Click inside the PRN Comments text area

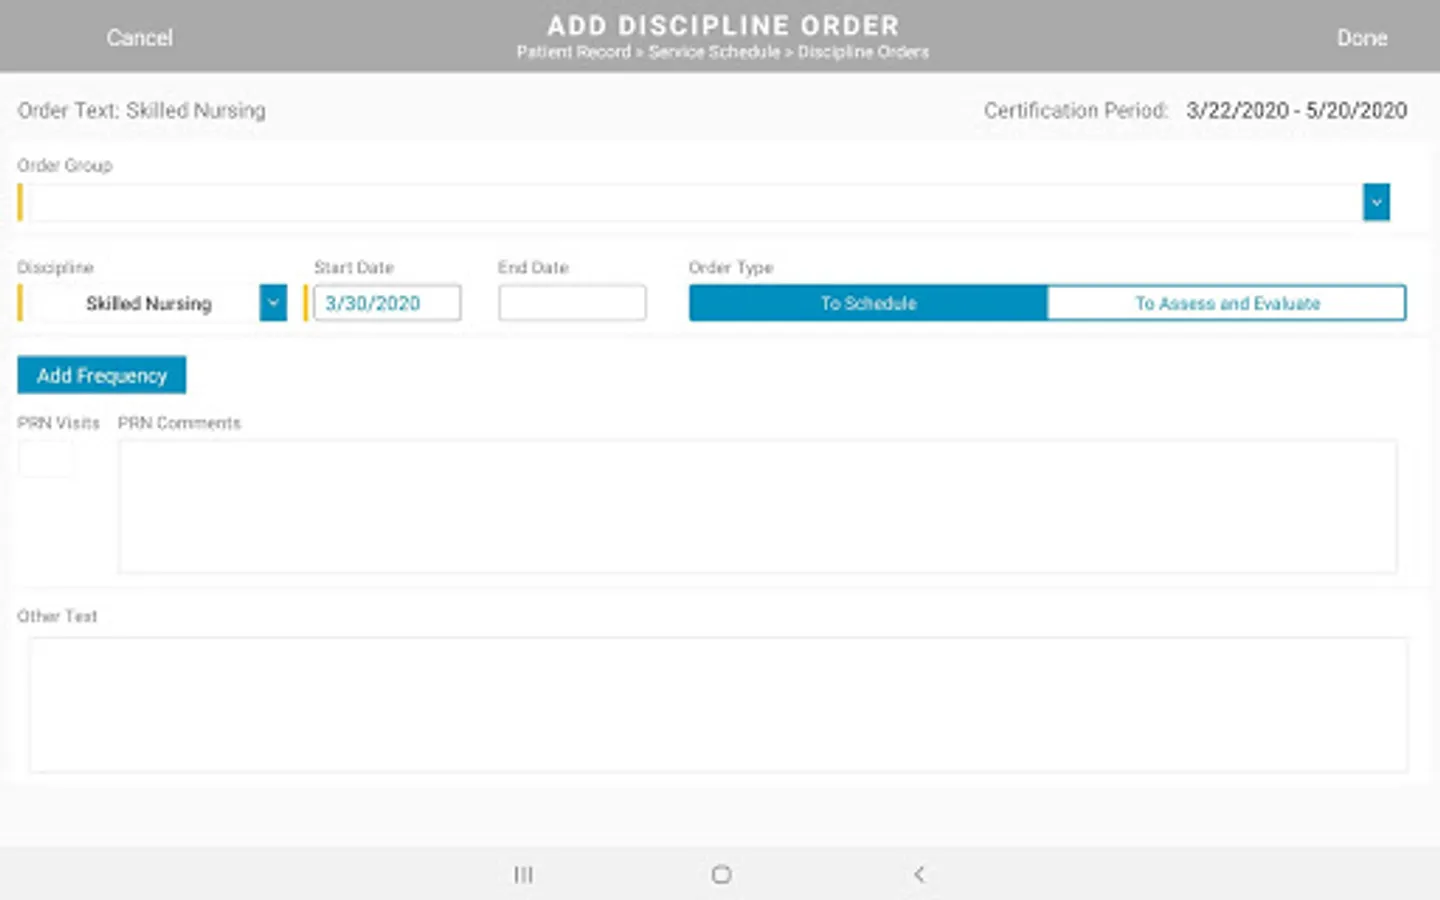point(758,506)
